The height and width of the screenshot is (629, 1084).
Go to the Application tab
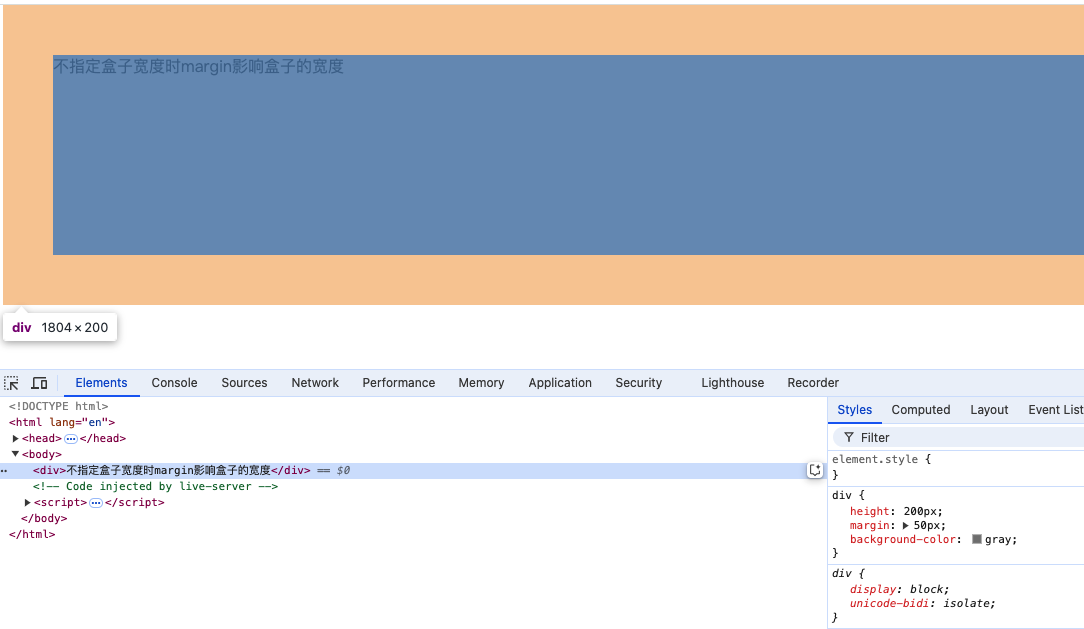[560, 383]
